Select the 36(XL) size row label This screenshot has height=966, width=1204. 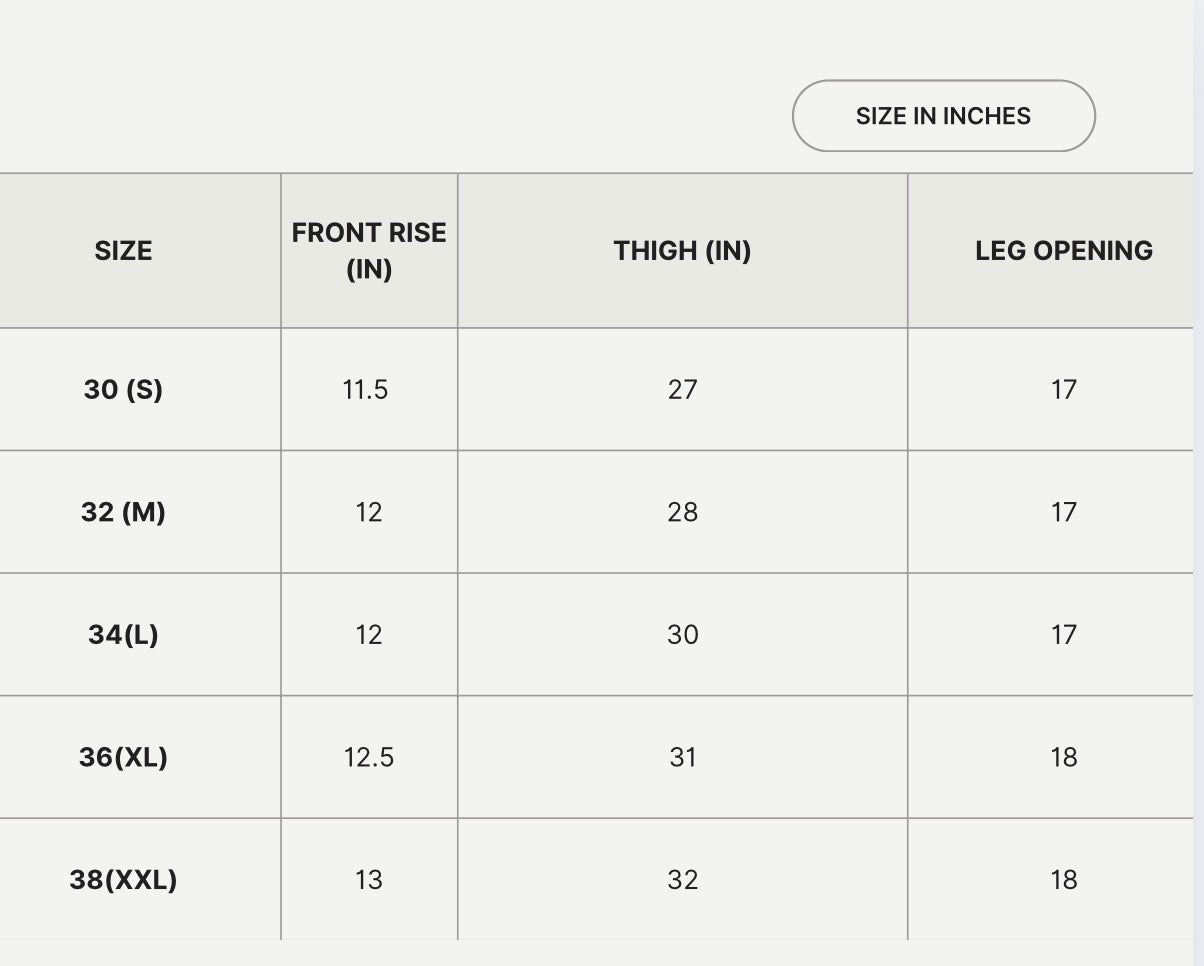pos(123,757)
